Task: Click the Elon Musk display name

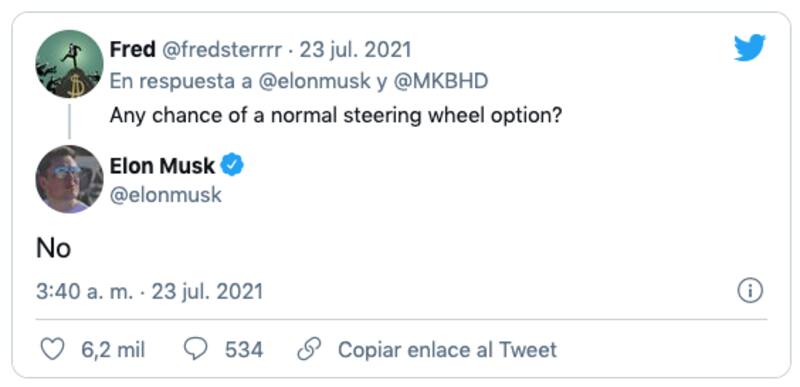Action: click(x=162, y=166)
